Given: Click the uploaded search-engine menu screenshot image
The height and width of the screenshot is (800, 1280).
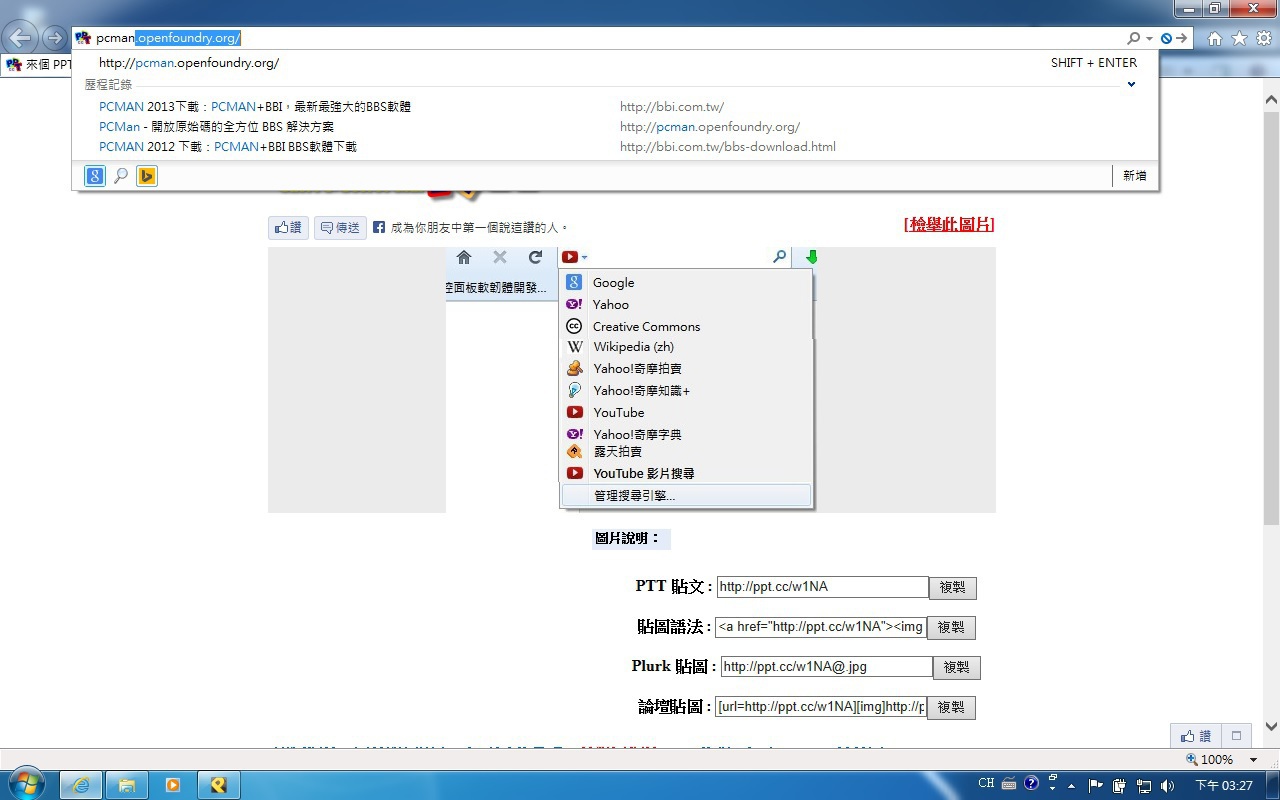Looking at the screenshot, I should click(x=631, y=380).
